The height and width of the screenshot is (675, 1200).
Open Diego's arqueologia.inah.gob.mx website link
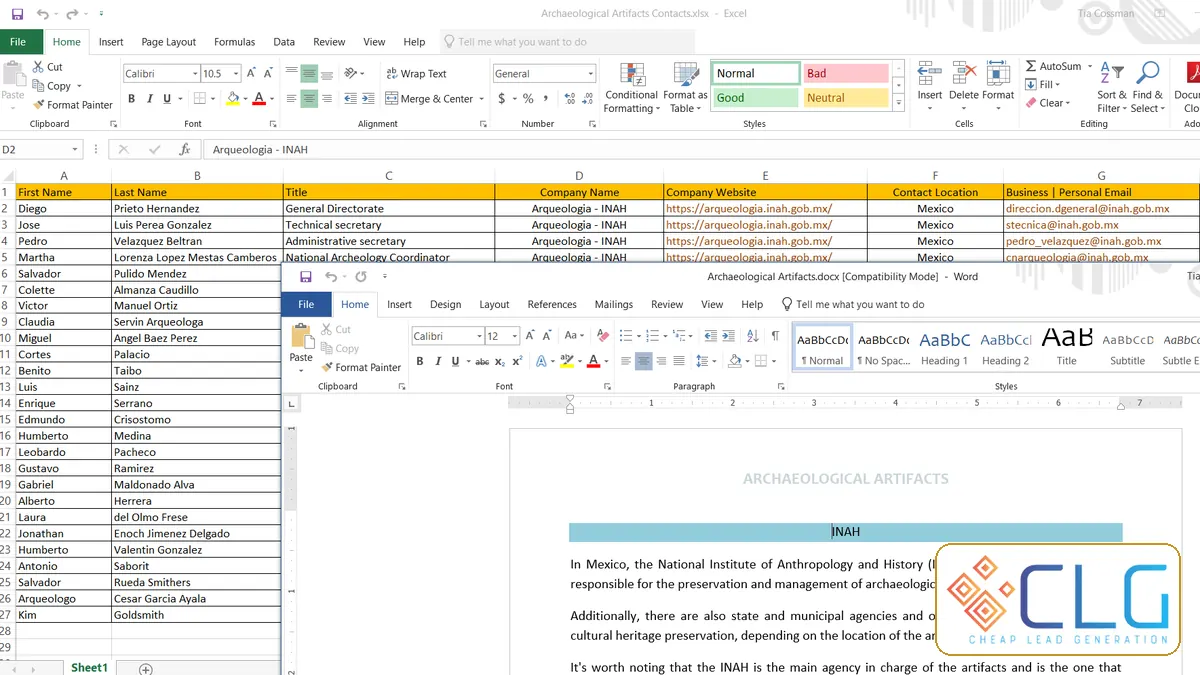748,209
